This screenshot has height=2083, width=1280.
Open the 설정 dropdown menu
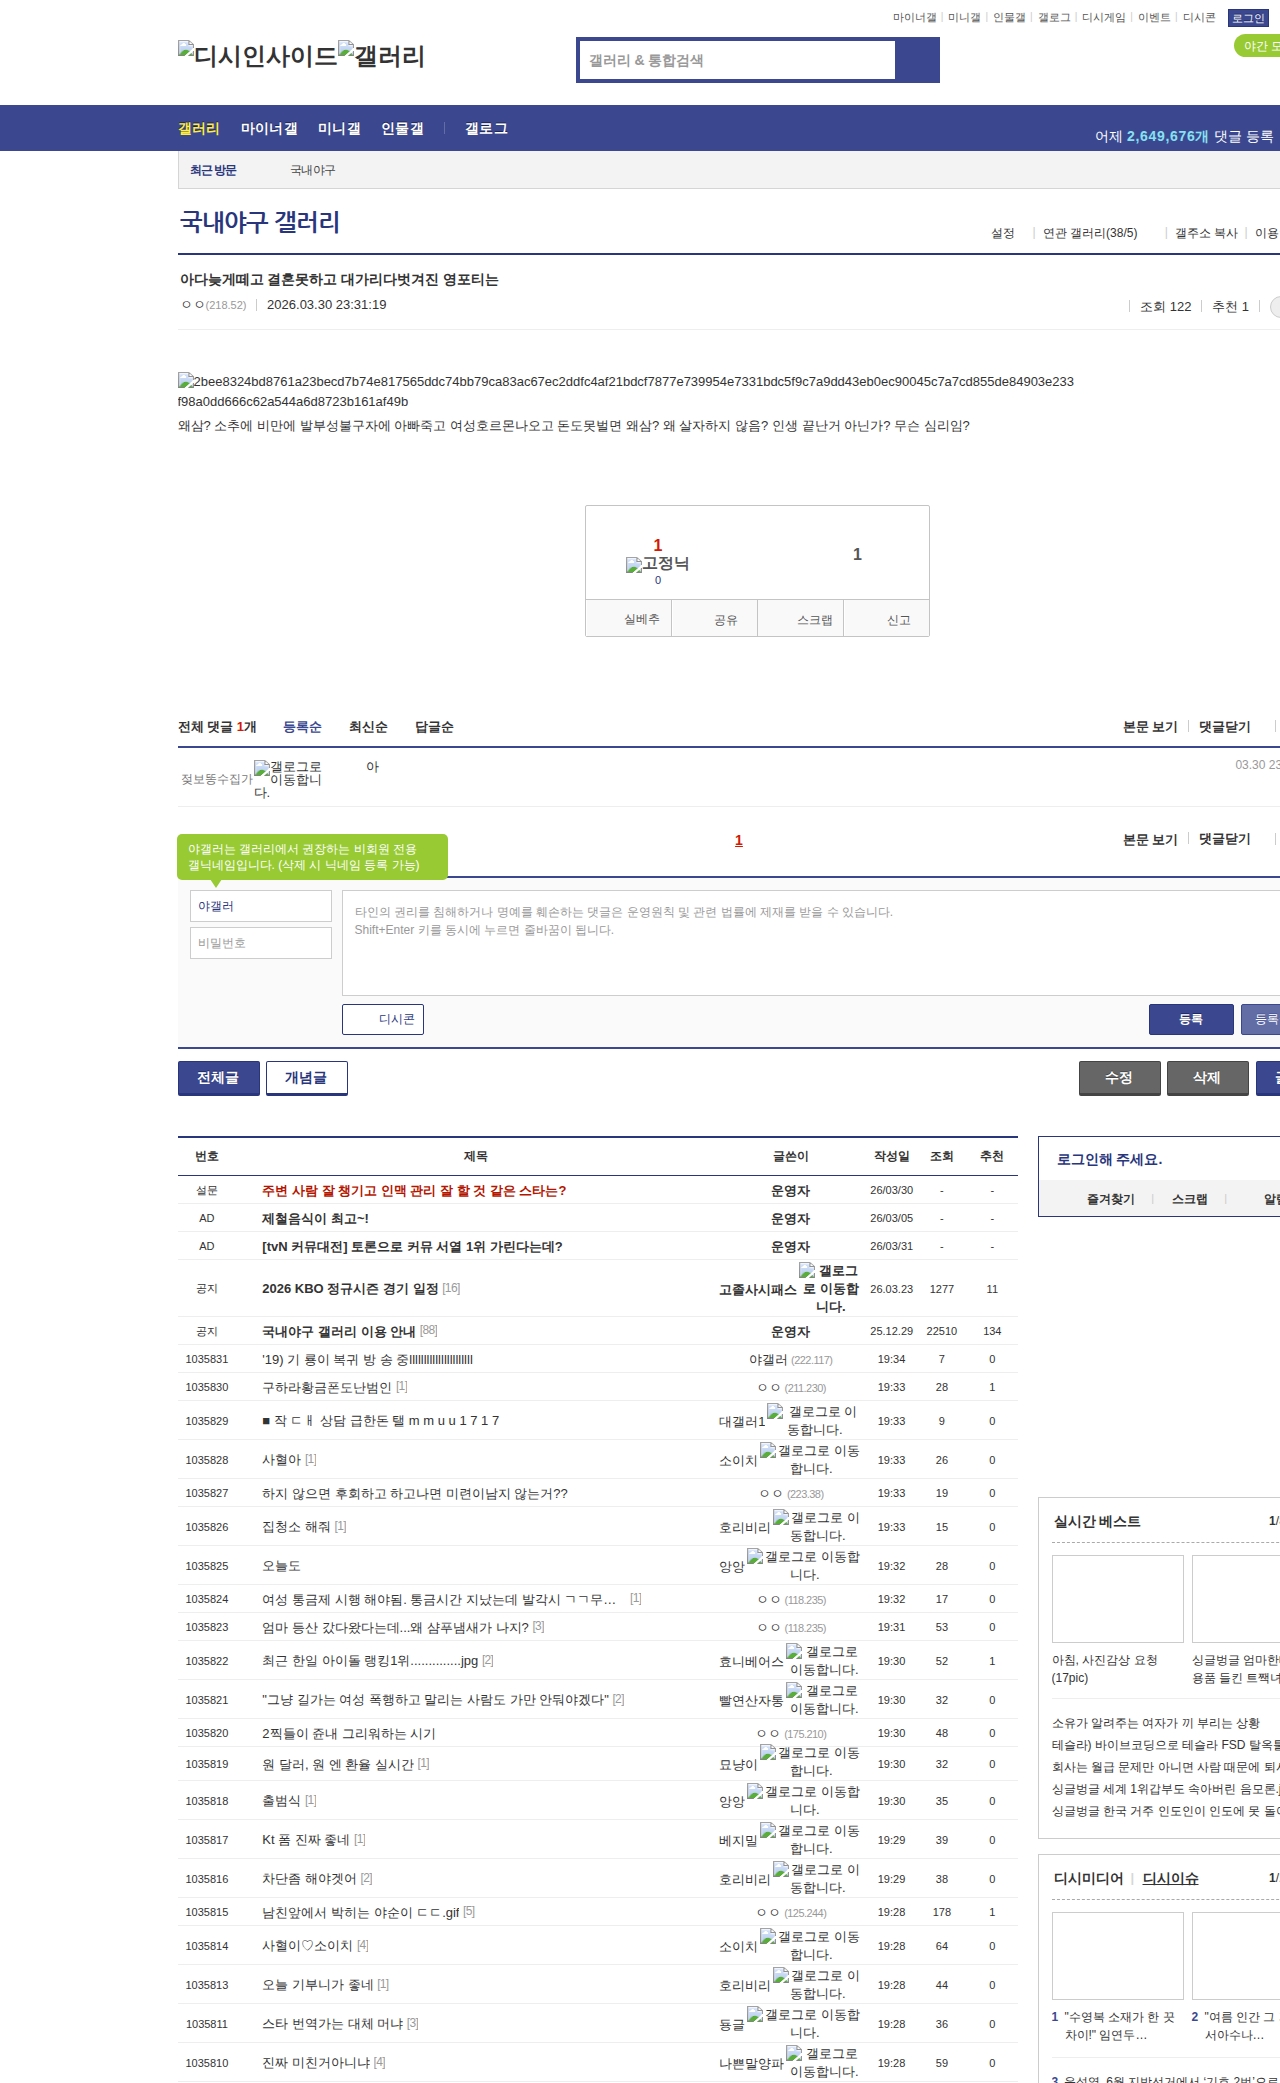tap(1003, 233)
